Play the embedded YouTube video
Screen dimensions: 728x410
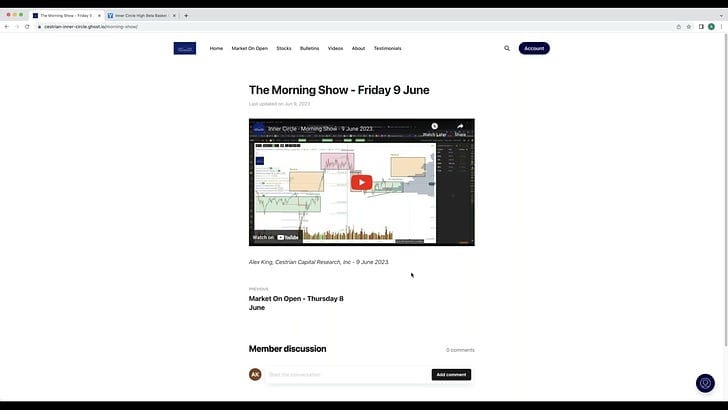pos(362,182)
